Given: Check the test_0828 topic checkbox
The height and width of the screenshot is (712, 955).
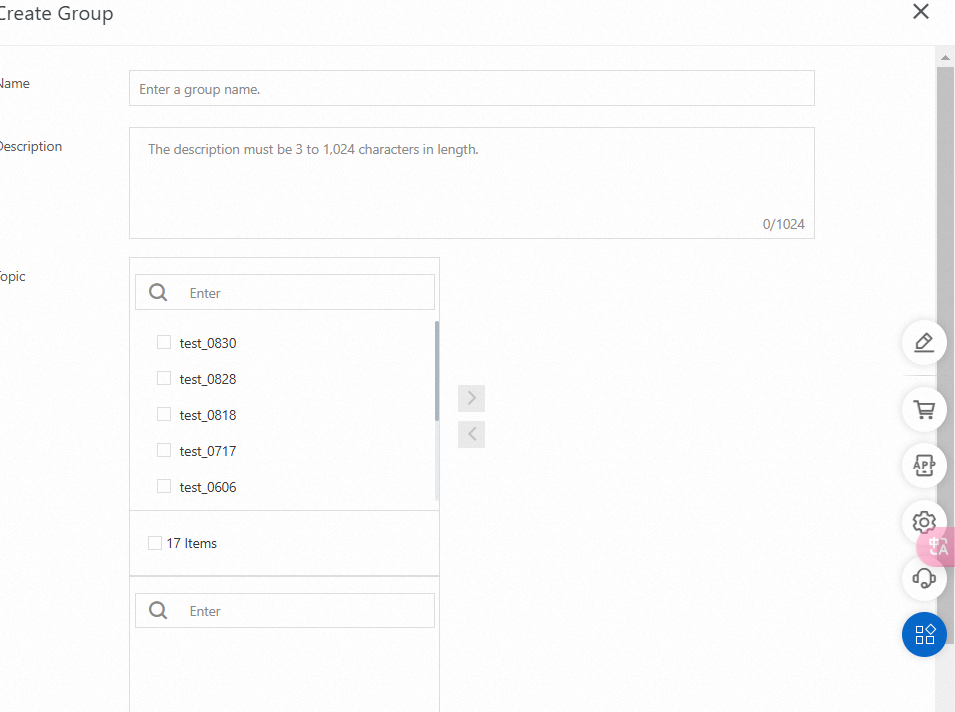Looking at the screenshot, I should [x=164, y=378].
